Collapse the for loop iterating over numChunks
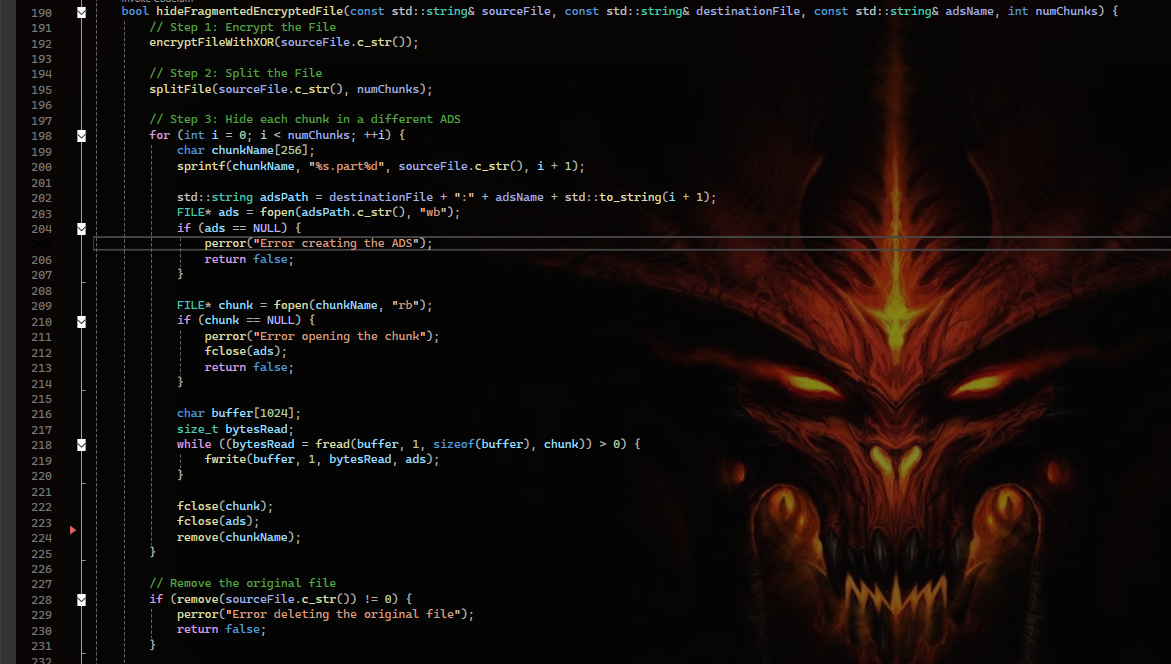The height and width of the screenshot is (664, 1171). click(81, 135)
